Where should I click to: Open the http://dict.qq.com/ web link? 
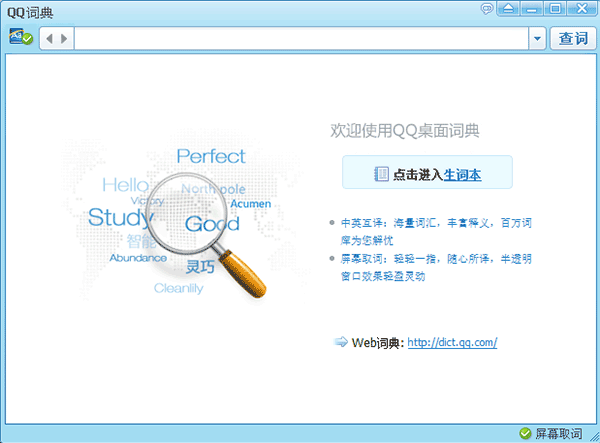coord(452,342)
